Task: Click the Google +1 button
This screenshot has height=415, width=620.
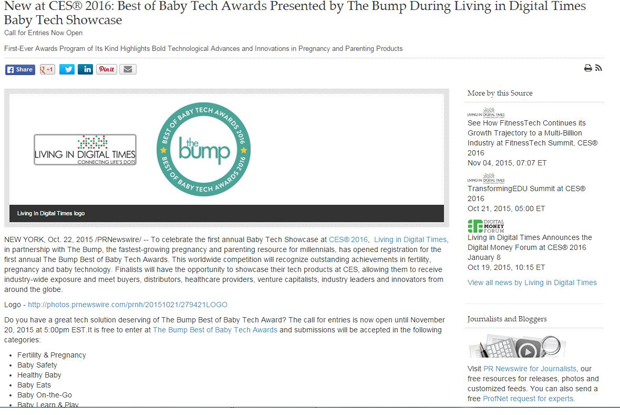Action: (x=47, y=70)
